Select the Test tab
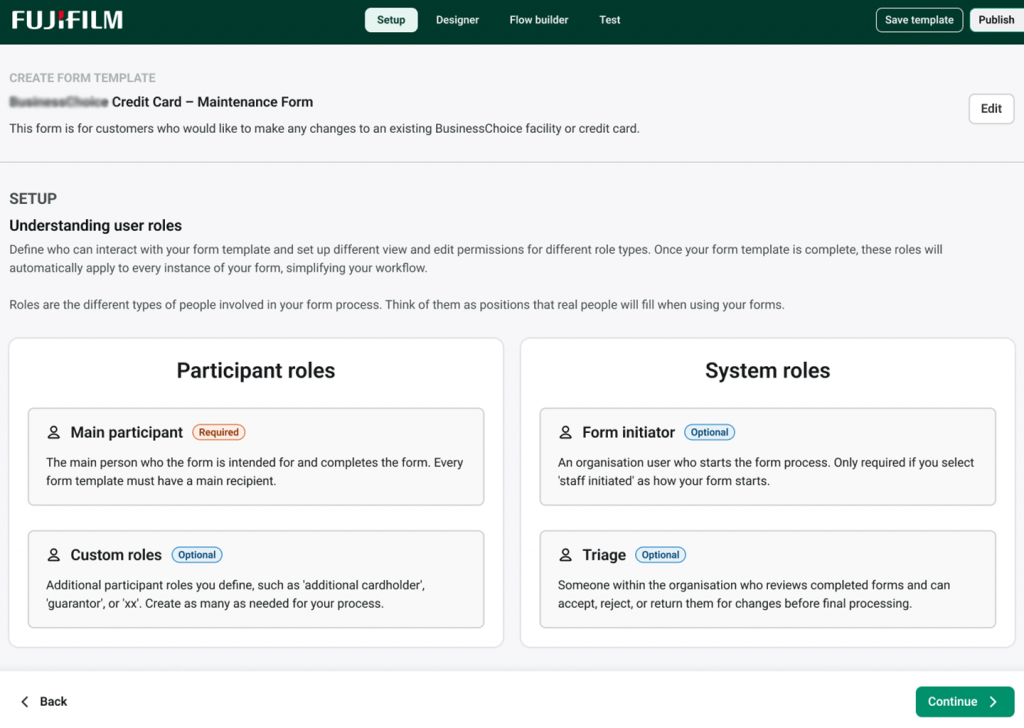The height and width of the screenshot is (728, 1024). tap(609, 19)
